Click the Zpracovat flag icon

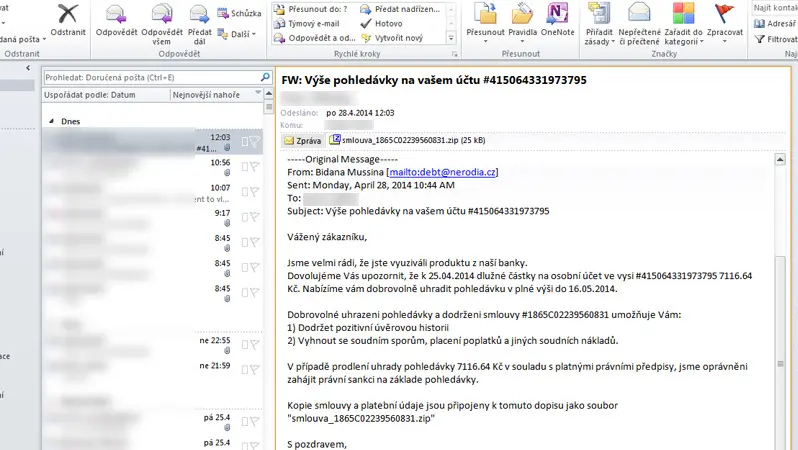724,14
